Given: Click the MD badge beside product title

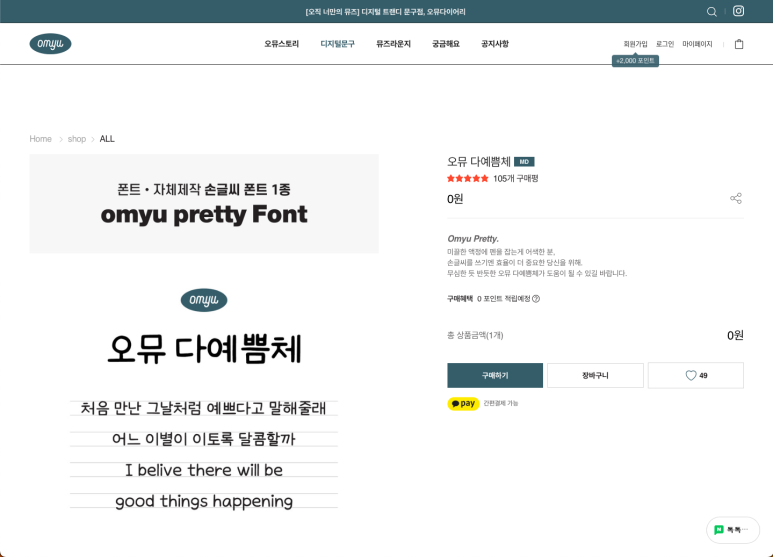Looking at the screenshot, I should tap(524, 162).
